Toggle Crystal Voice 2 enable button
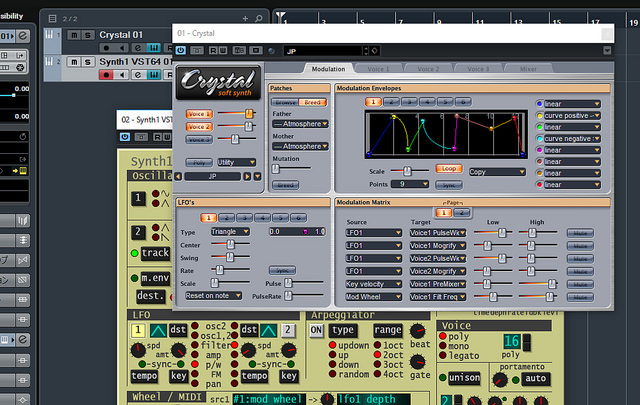The height and width of the screenshot is (405, 640). 199,127
